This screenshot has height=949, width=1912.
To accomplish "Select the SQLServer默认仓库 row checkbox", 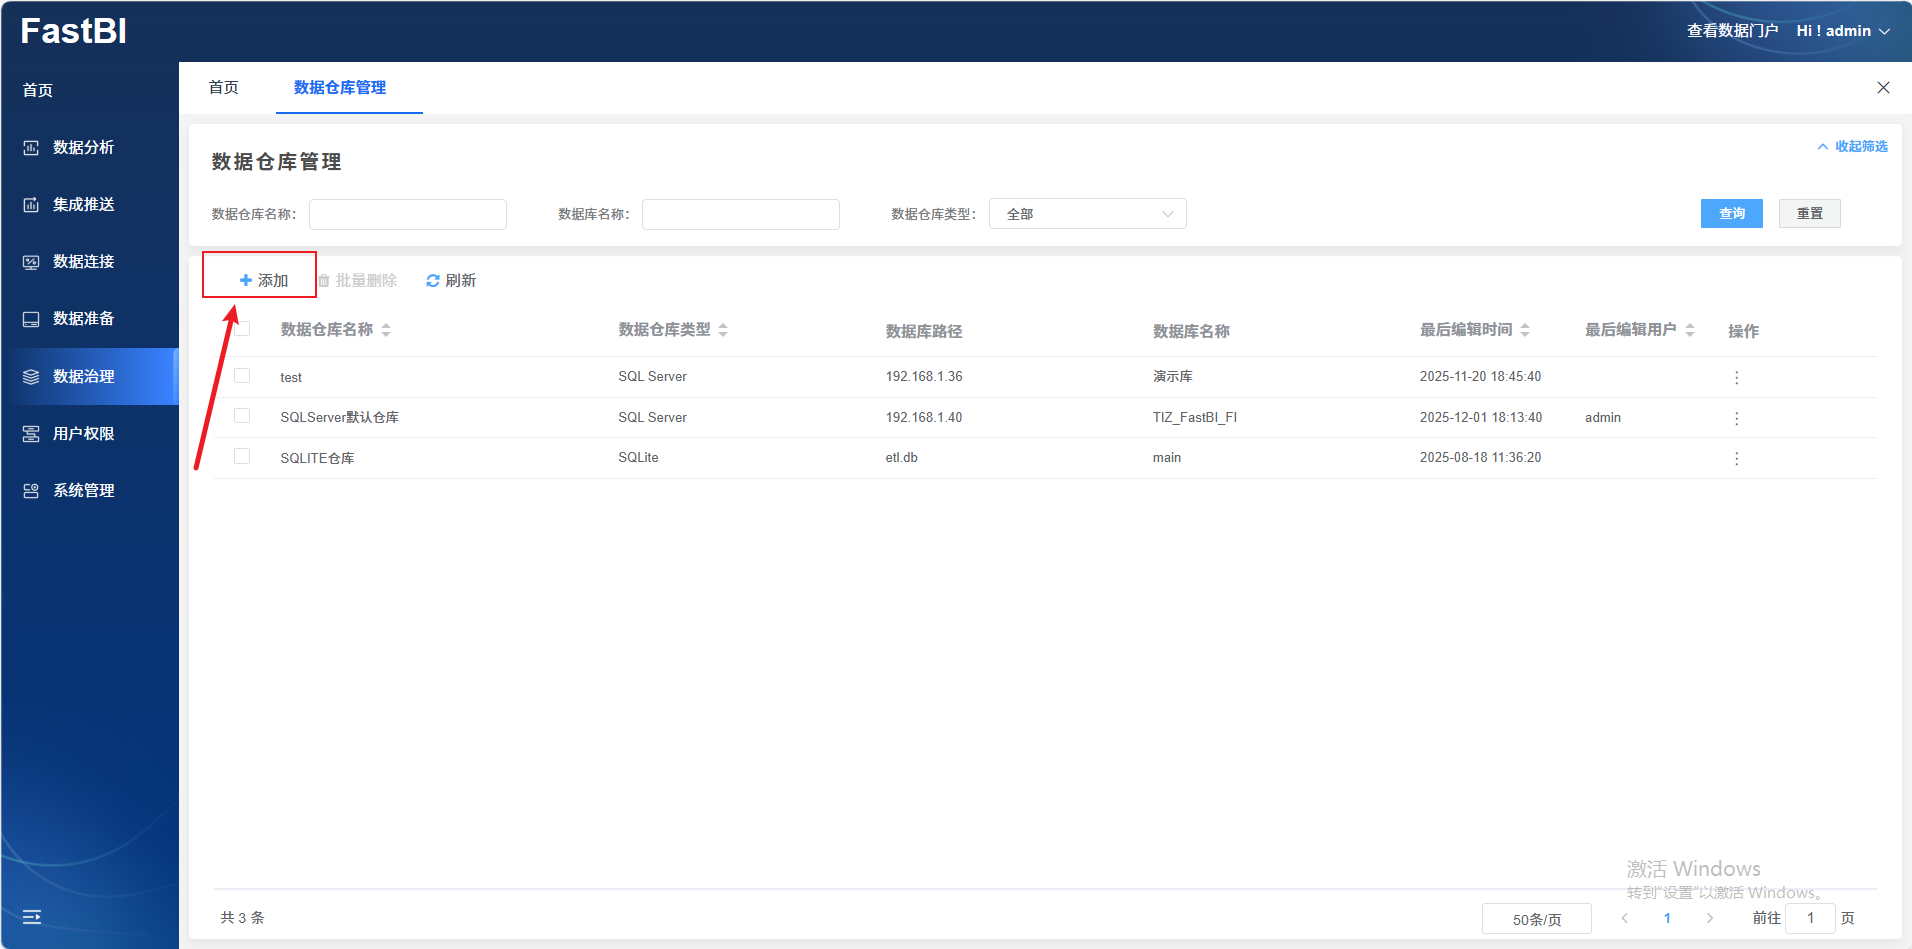I will (242, 416).
